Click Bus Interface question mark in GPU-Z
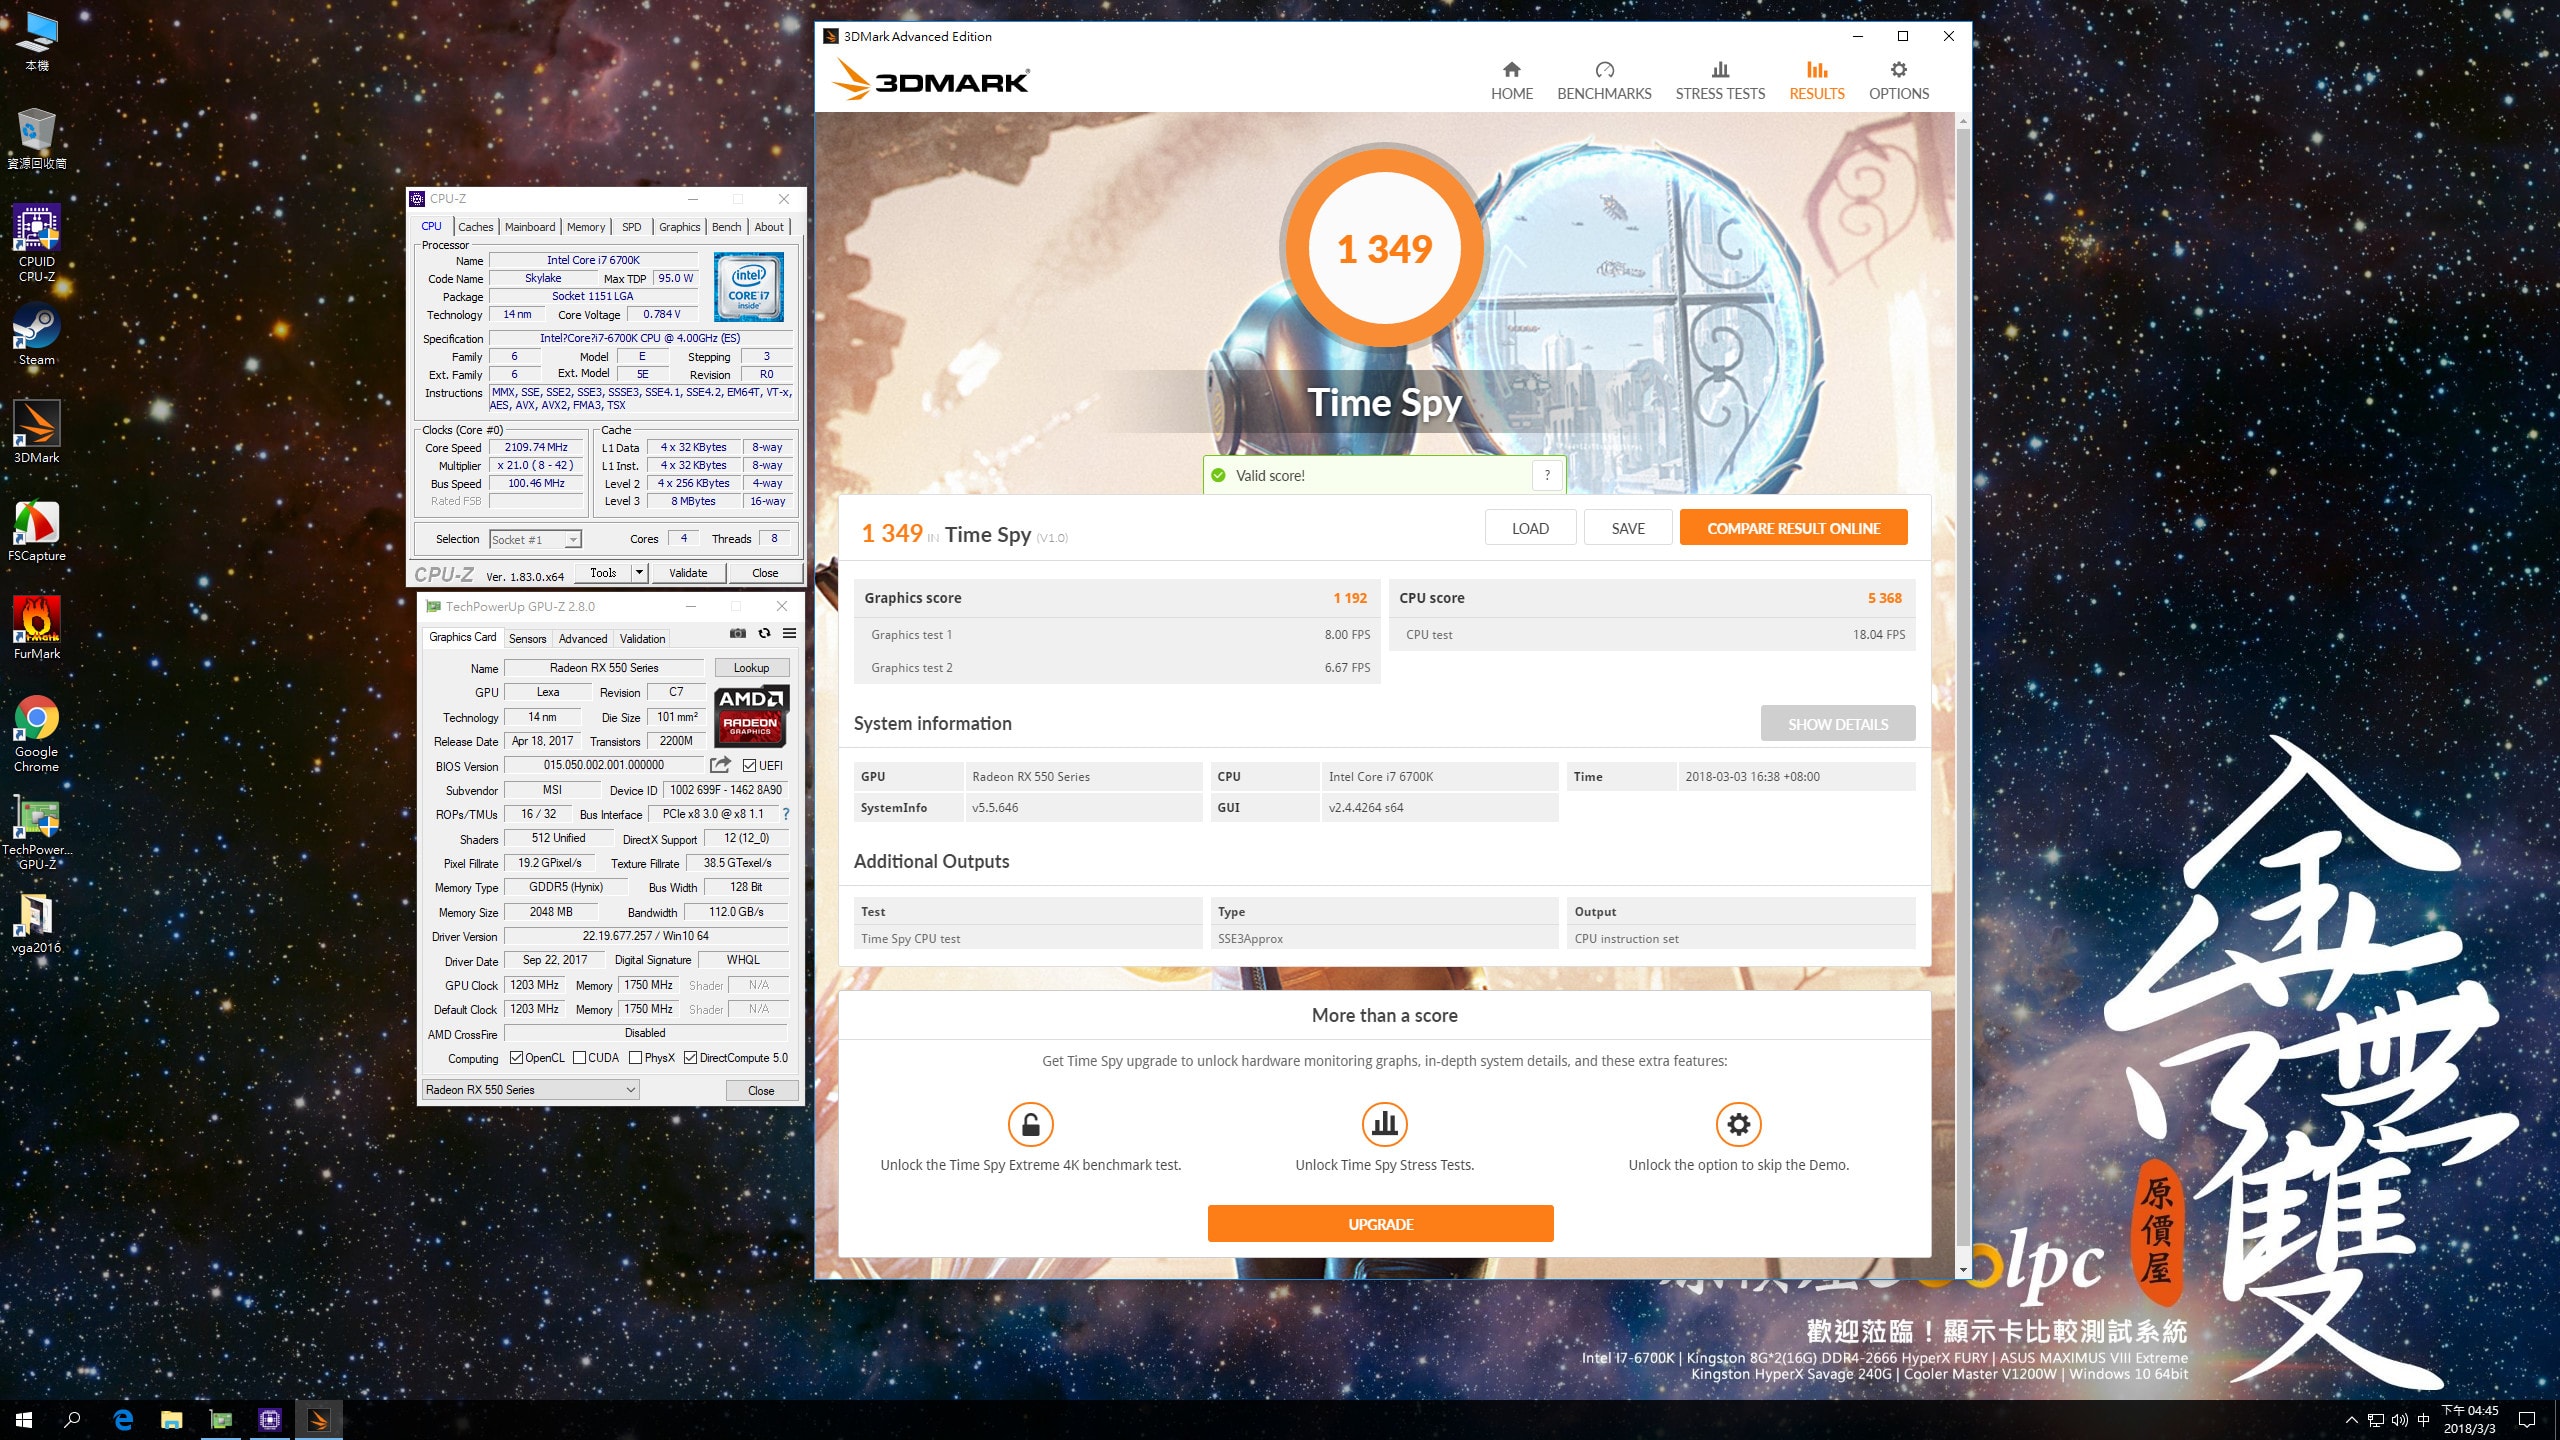This screenshot has width=2560, height=1440. coord(786,814)
